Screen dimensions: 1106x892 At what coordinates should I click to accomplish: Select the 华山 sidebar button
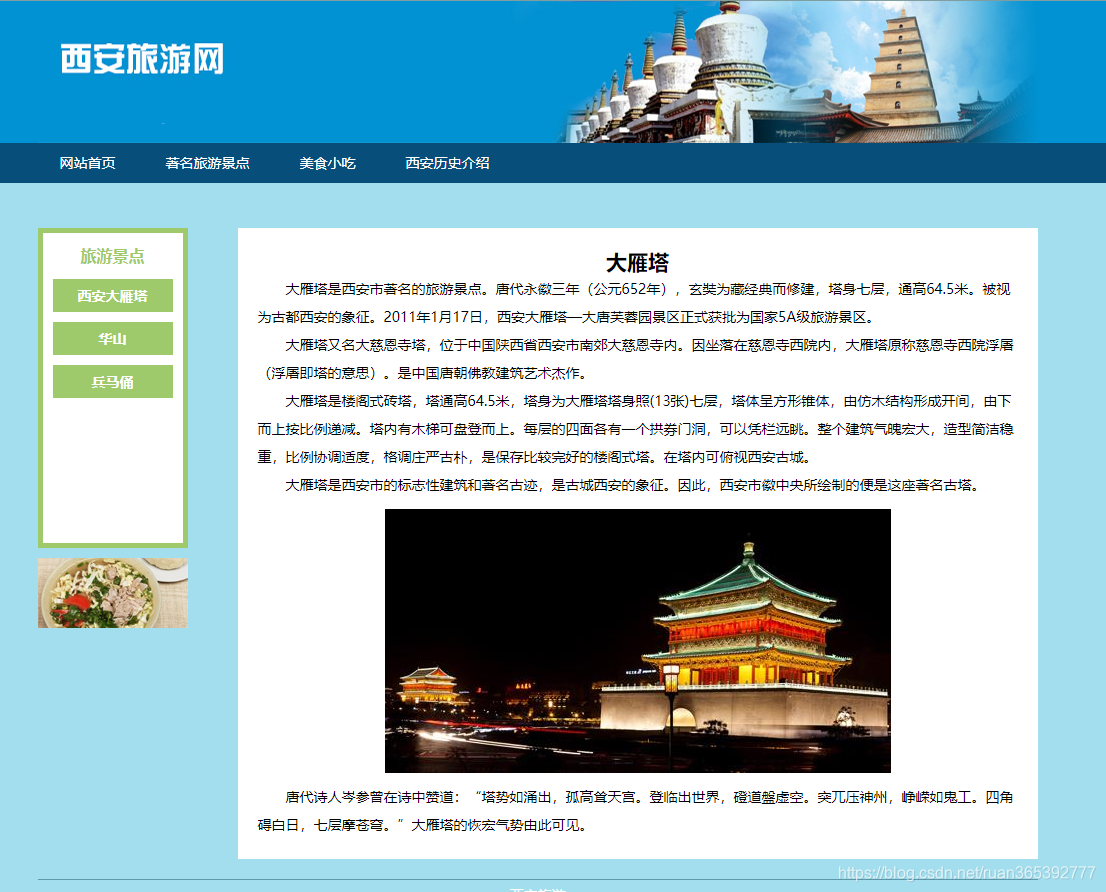tap(112, 338)
